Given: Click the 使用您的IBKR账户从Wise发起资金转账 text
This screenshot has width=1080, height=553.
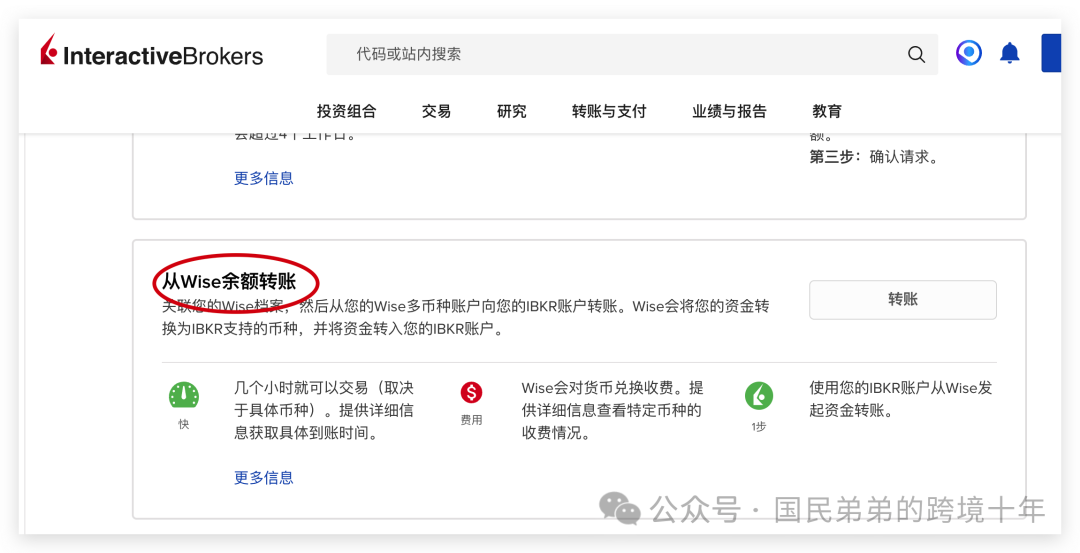Looking at the screenshot, I should (x=900, y=399).
